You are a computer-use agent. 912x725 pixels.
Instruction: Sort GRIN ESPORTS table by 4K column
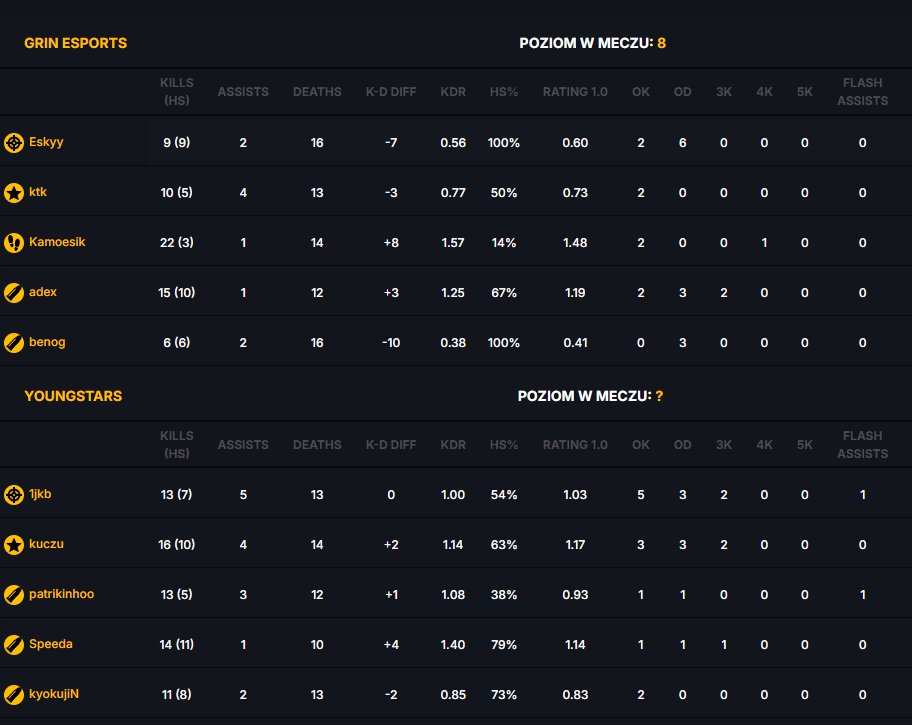765,92
